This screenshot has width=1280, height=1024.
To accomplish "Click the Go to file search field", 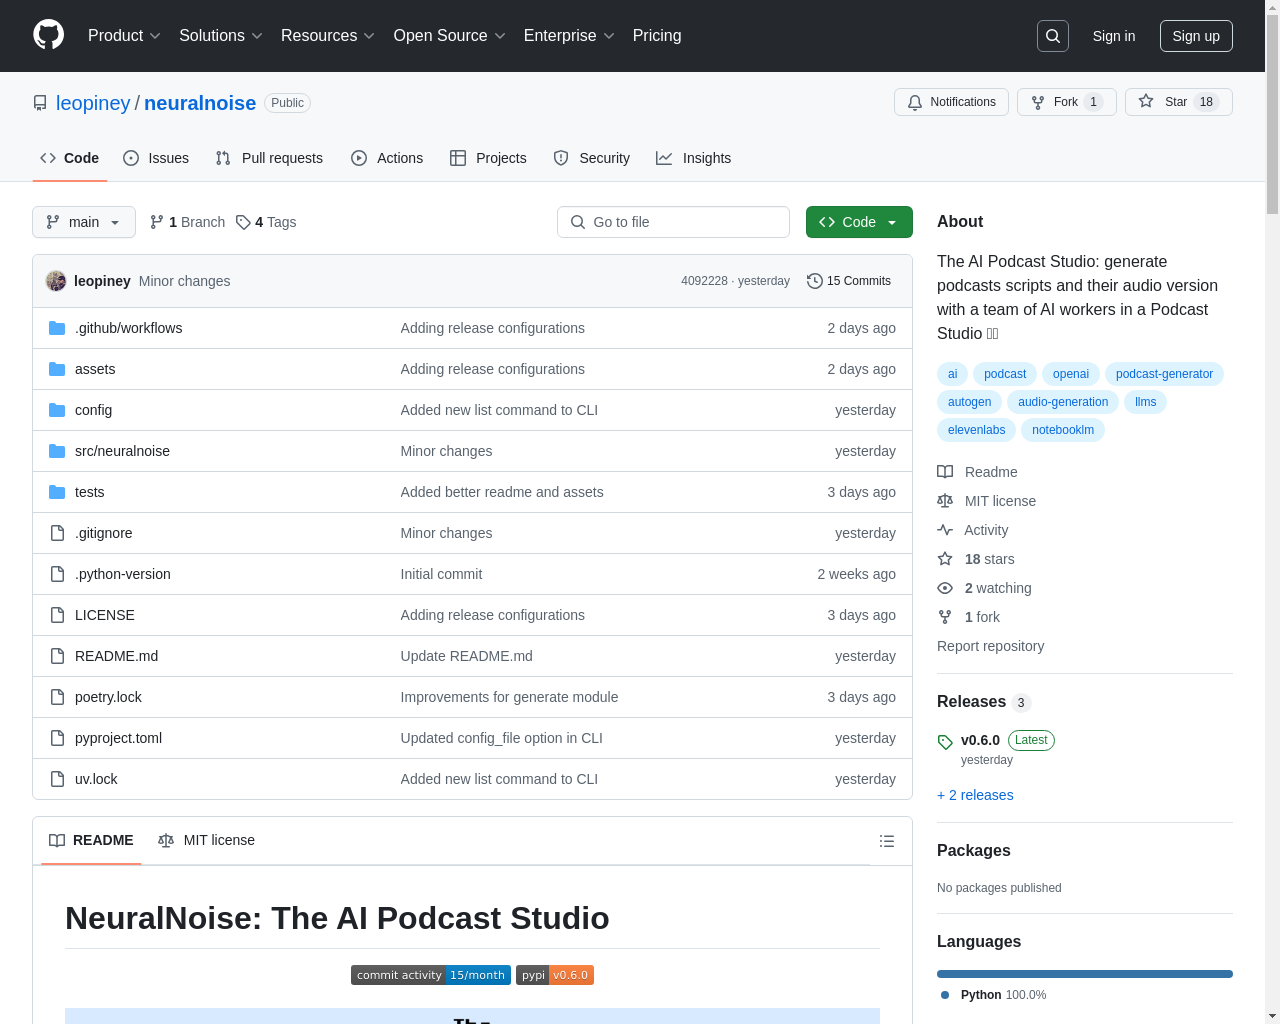I will pos(673,222).
